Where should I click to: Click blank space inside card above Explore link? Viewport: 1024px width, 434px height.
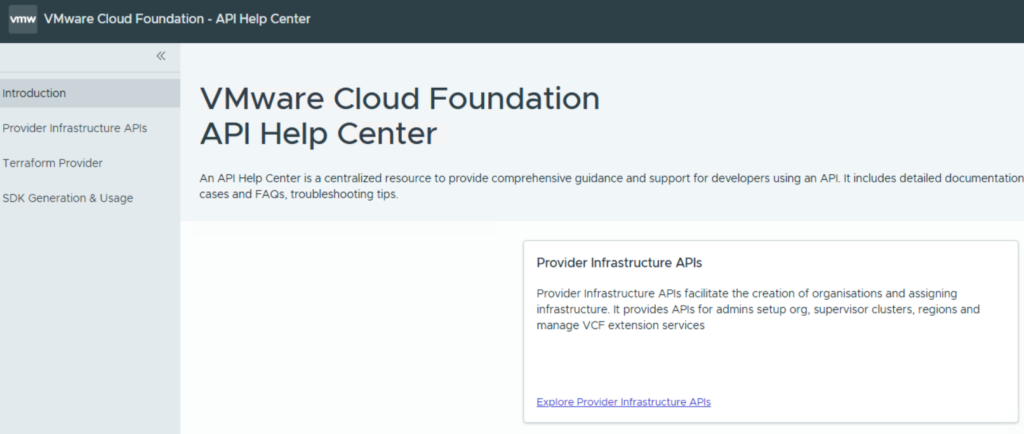(x=770, y=365)
